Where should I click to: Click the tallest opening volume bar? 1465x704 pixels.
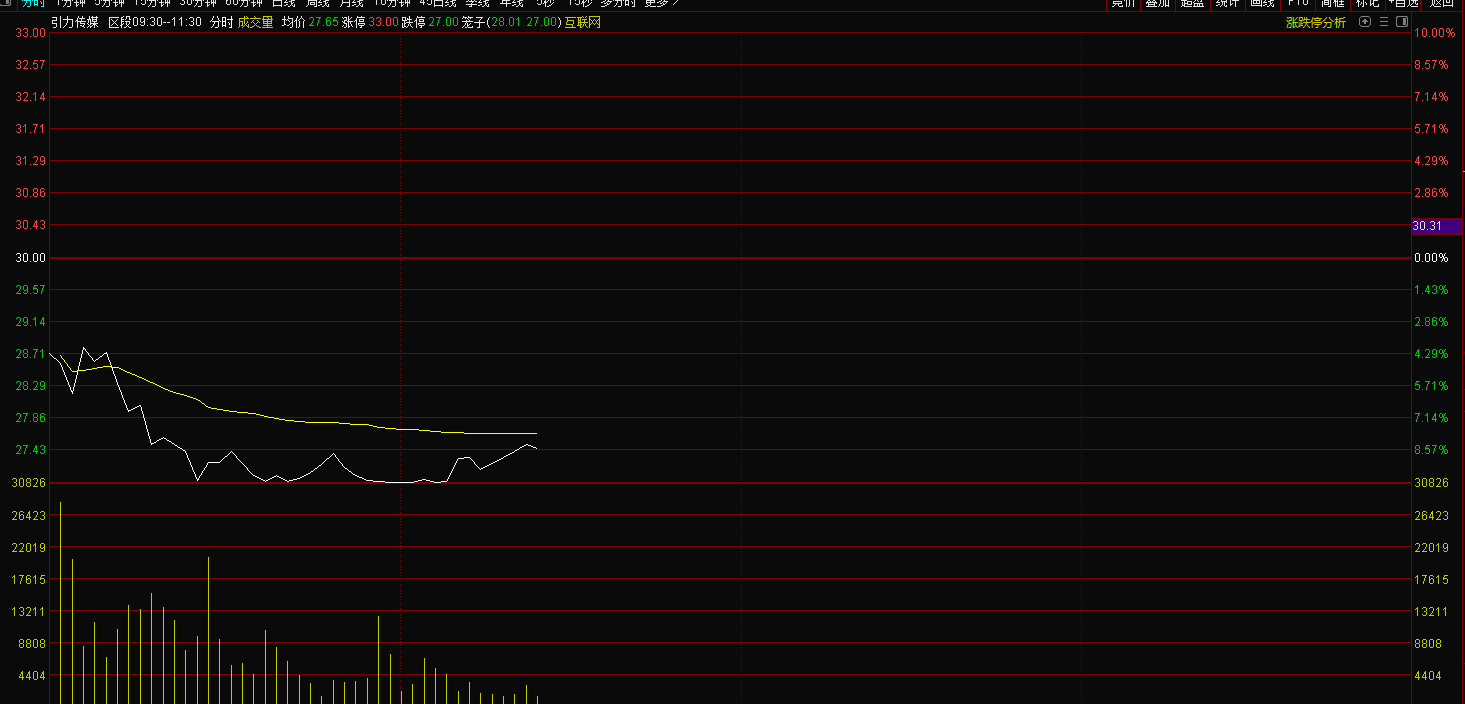point(60,600)
